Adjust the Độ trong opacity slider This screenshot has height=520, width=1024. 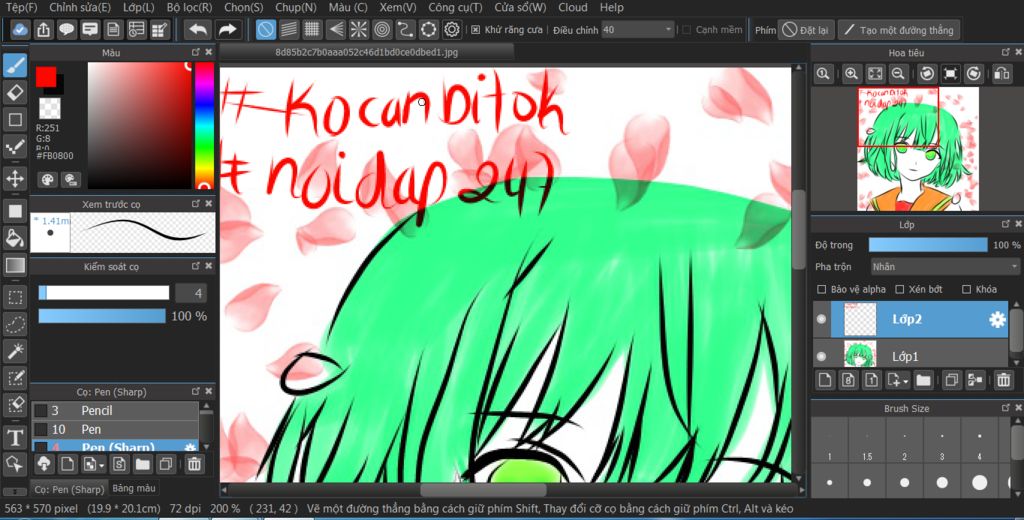(928, 244)
